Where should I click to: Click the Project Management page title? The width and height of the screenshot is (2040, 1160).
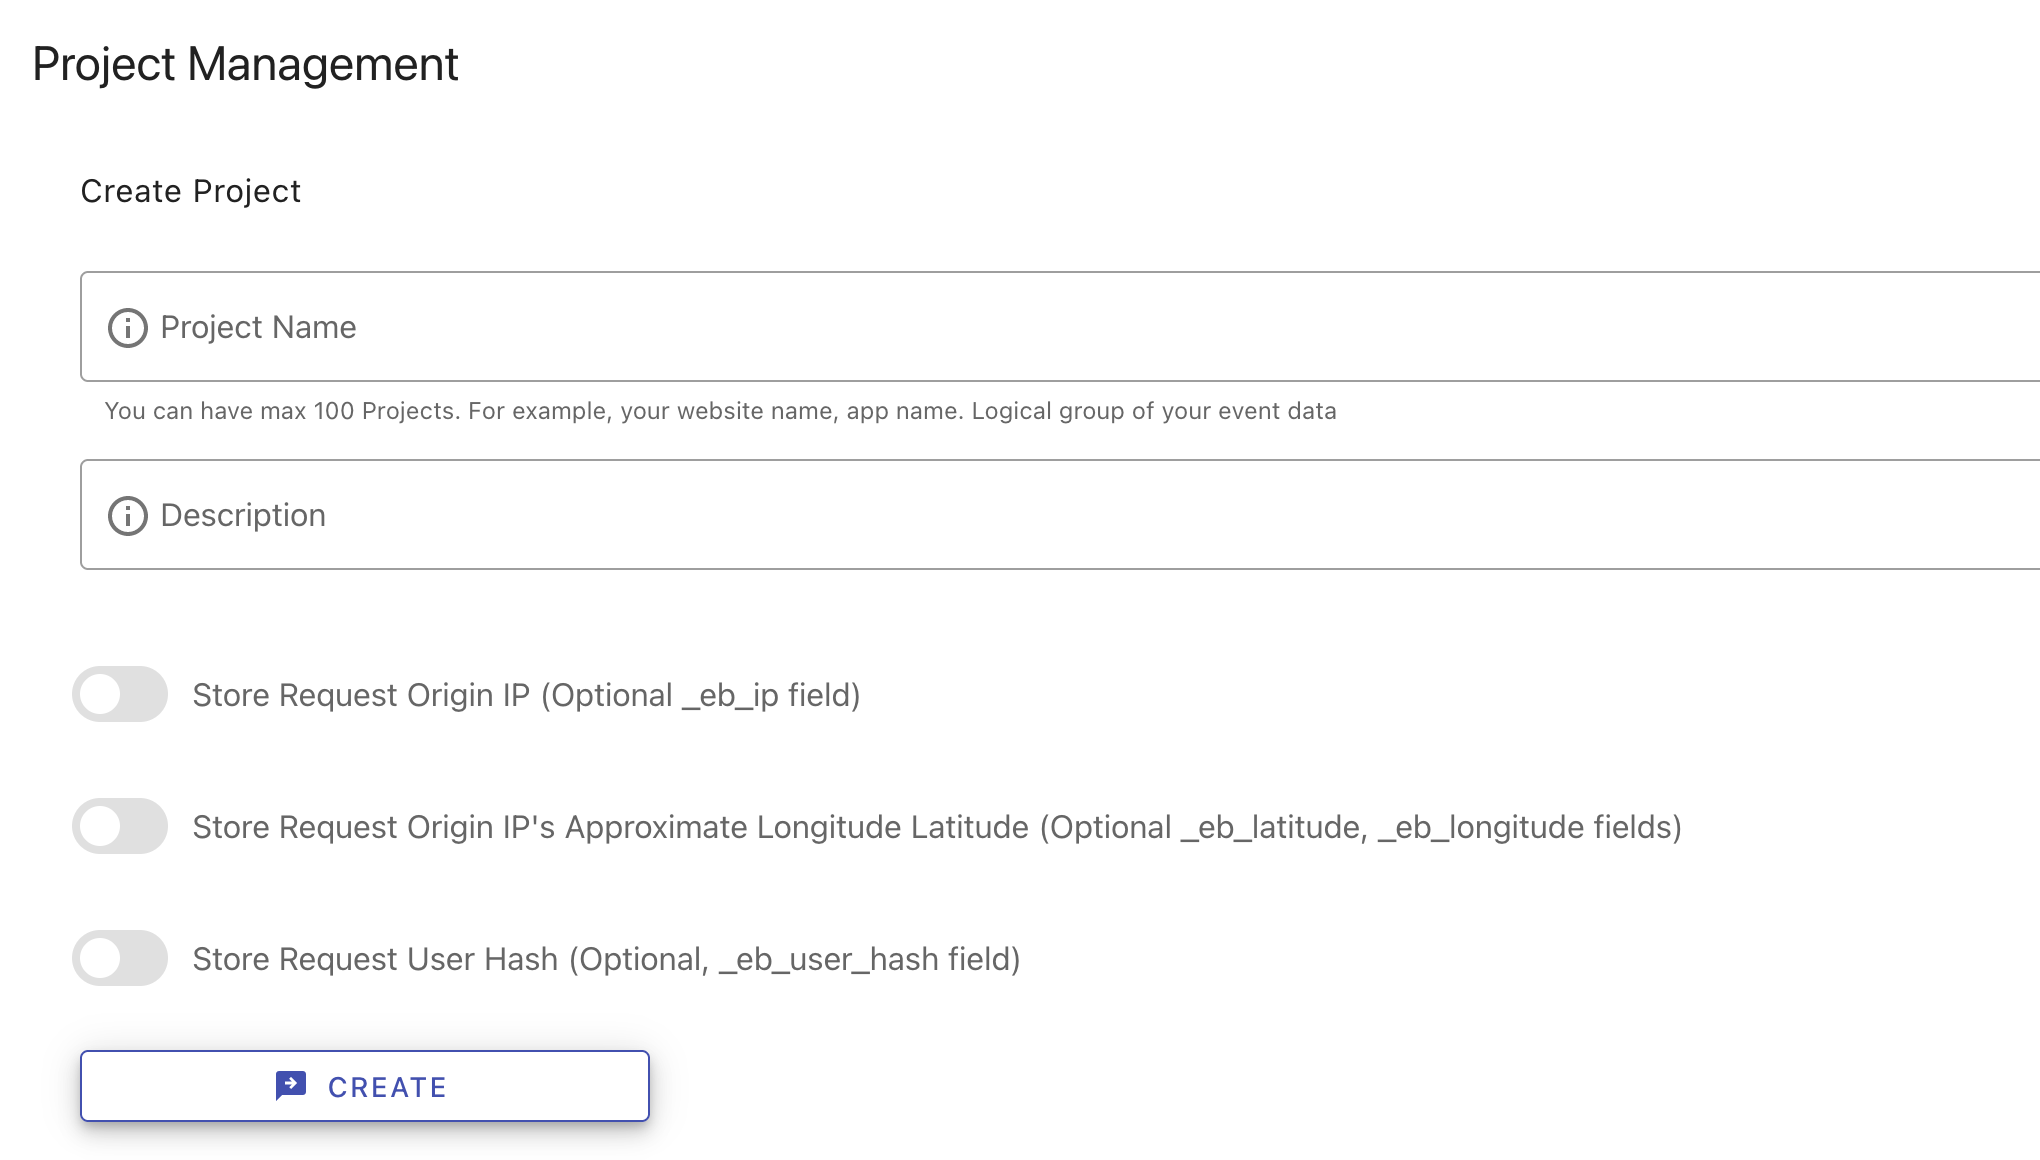[246, 64]
